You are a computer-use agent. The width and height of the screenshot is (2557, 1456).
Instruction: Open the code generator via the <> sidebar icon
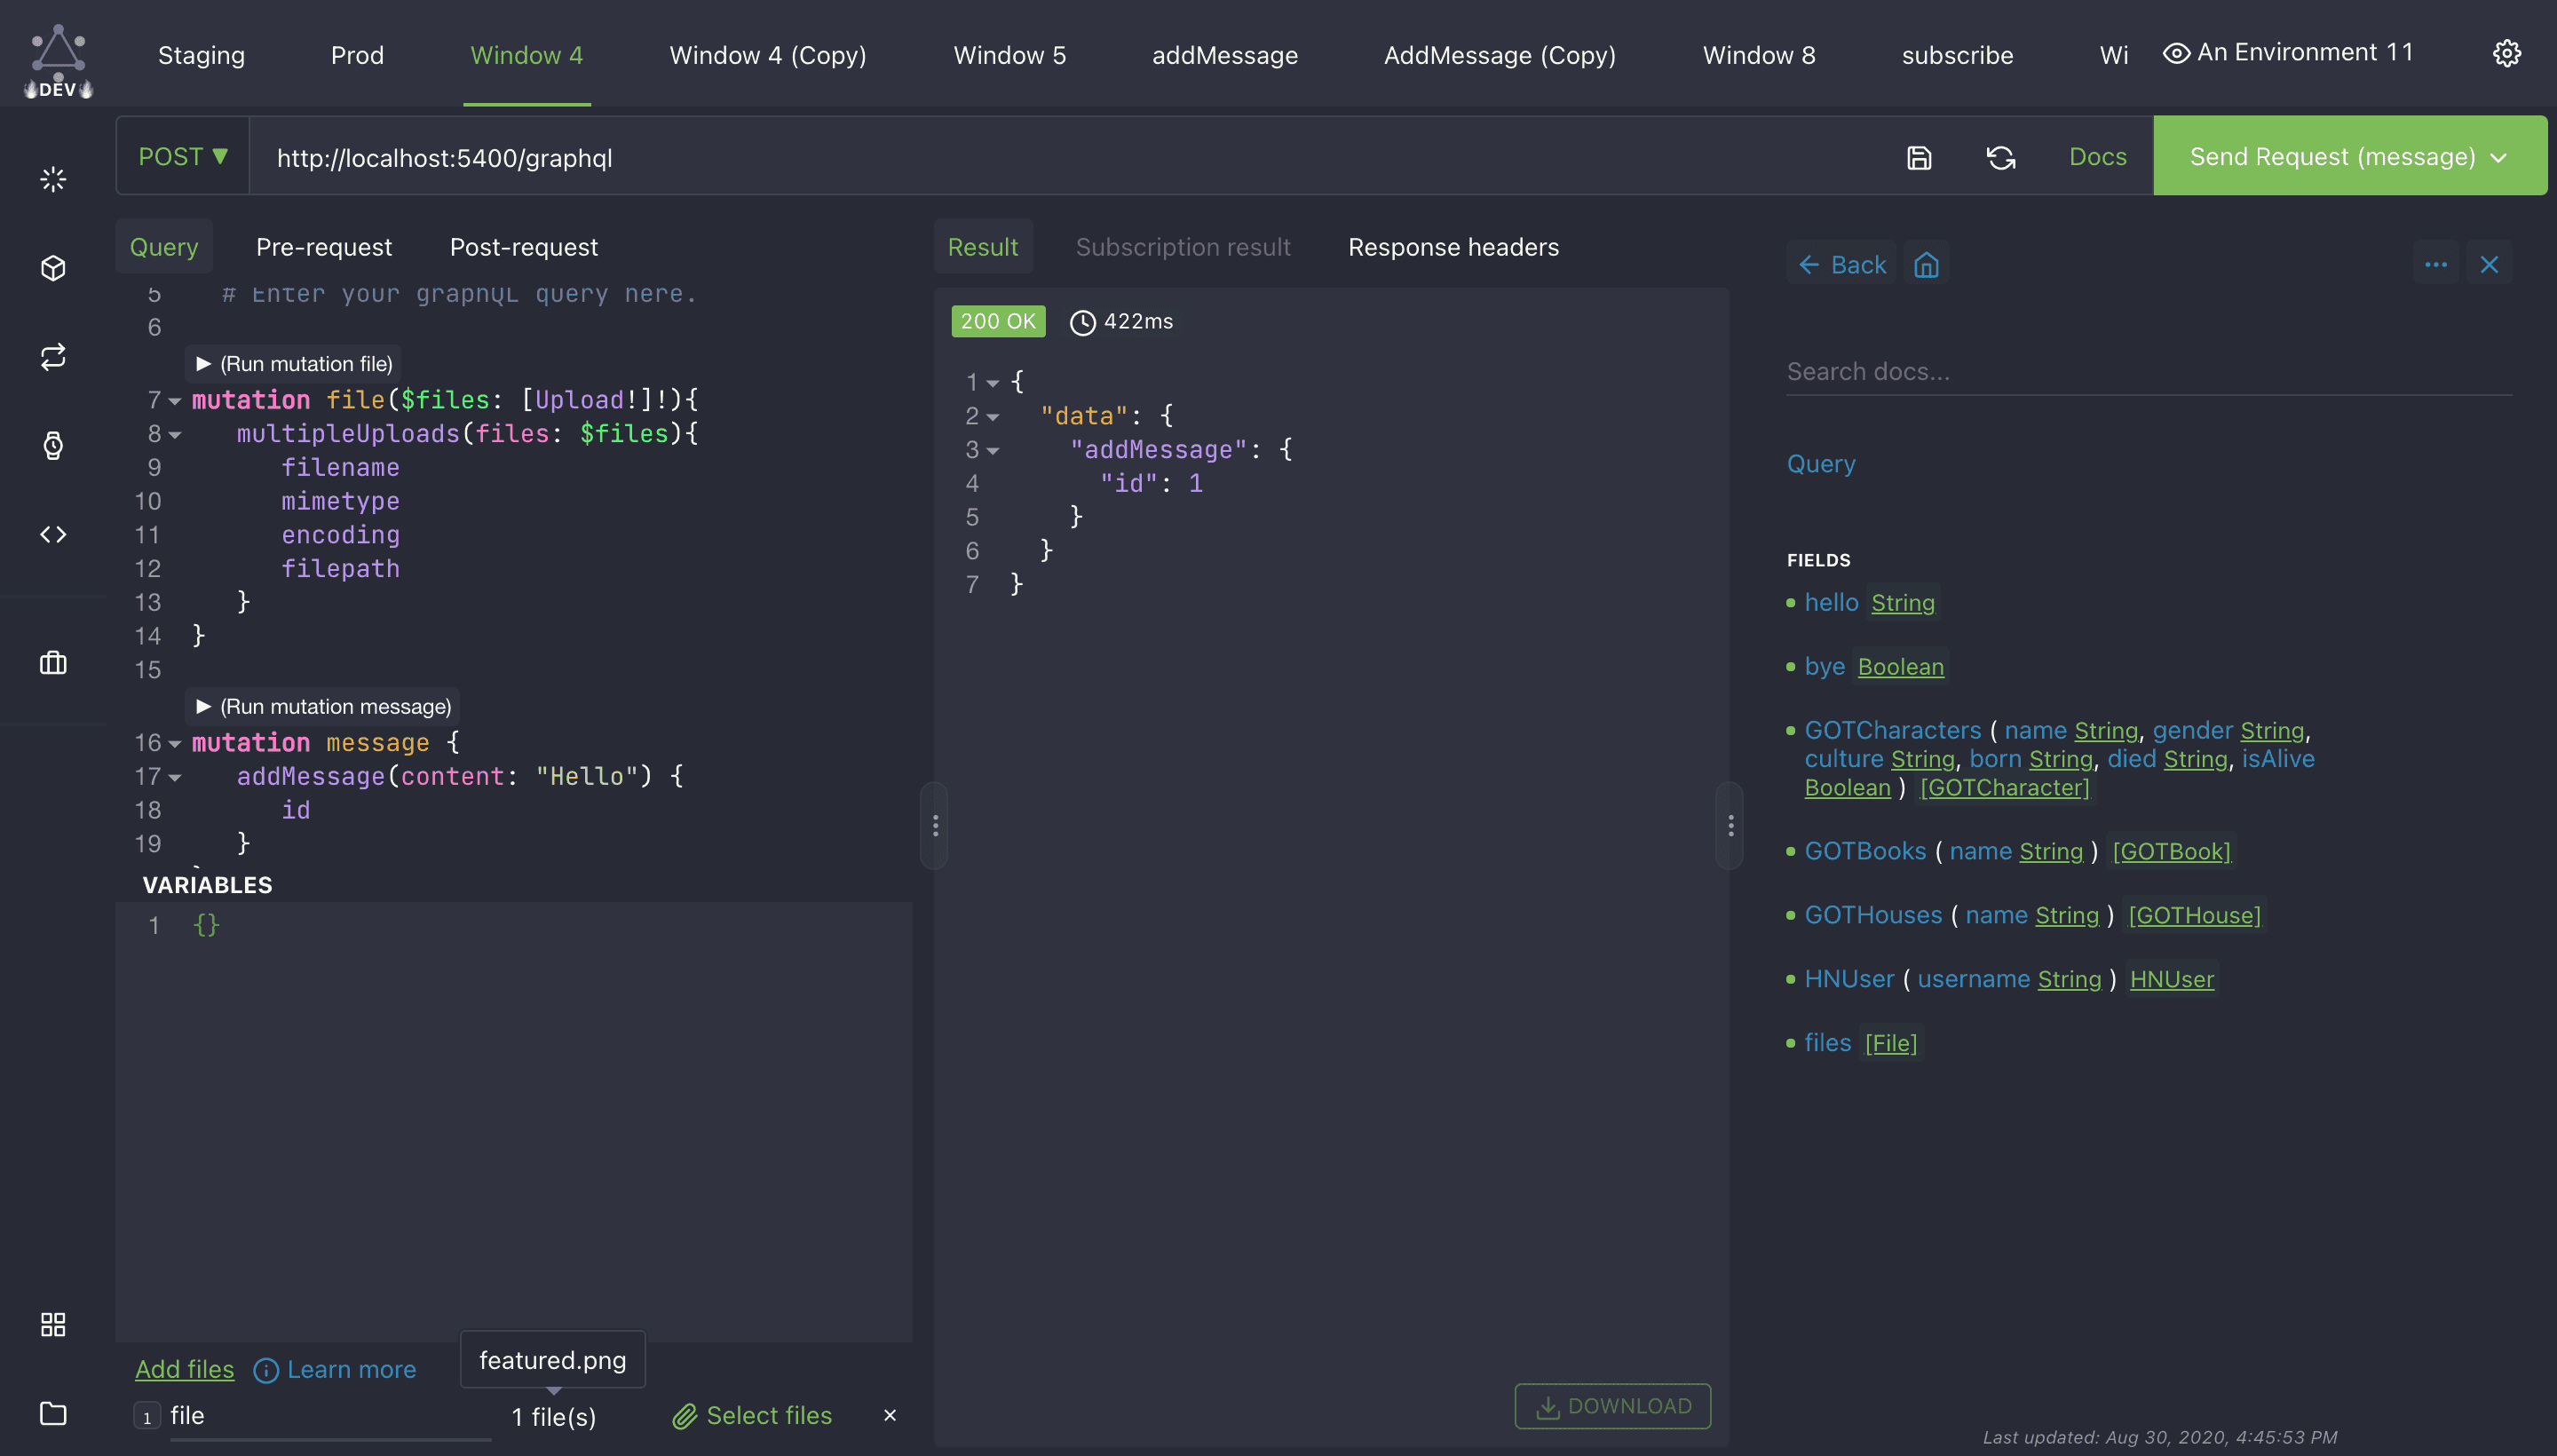pyautogui.click(x=52, y=533)
